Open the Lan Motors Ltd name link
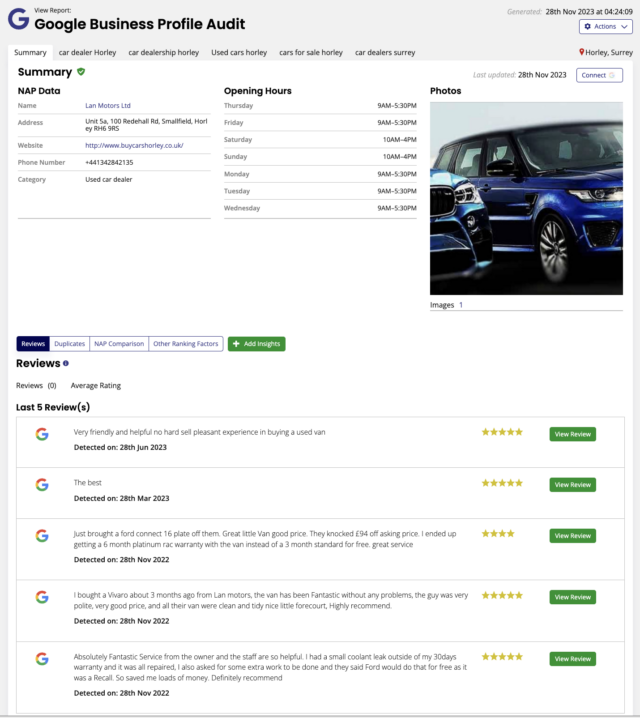 108,105
